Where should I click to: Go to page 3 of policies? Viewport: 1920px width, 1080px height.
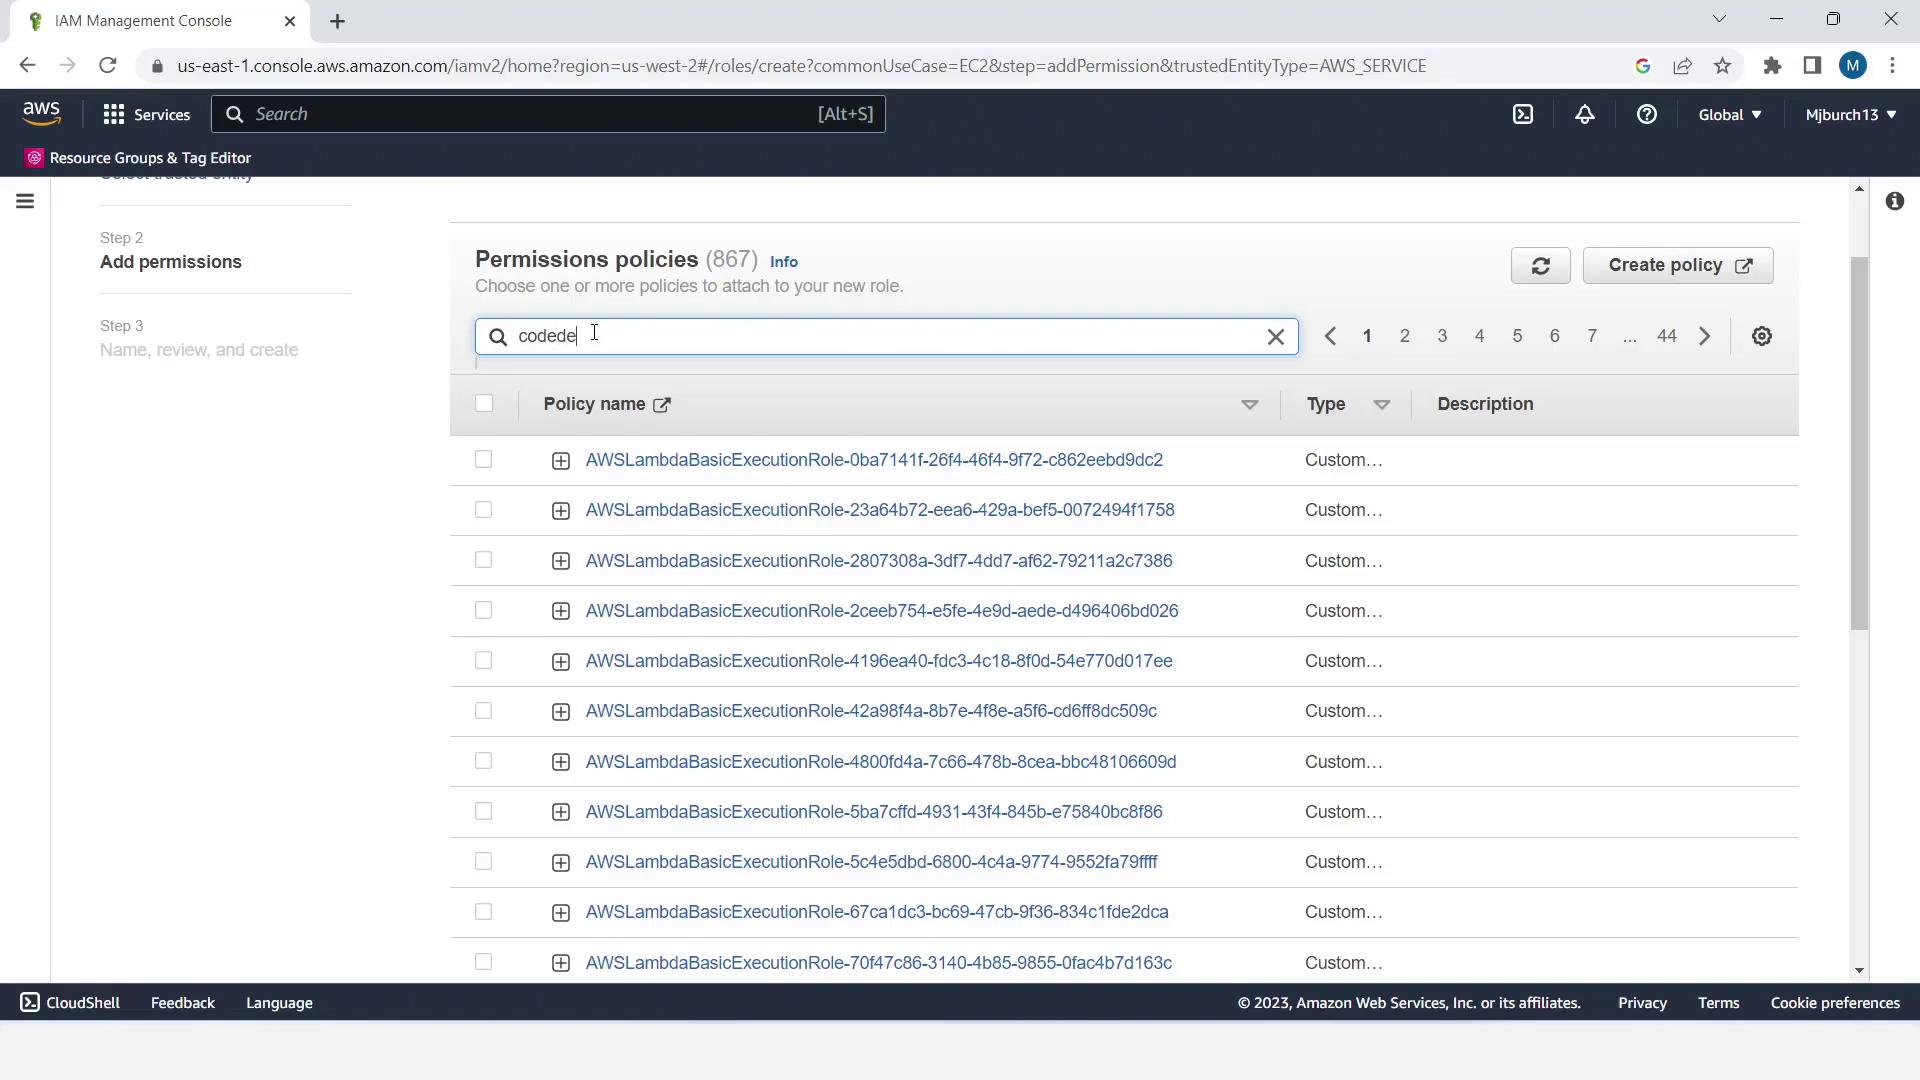[1441, 336]
